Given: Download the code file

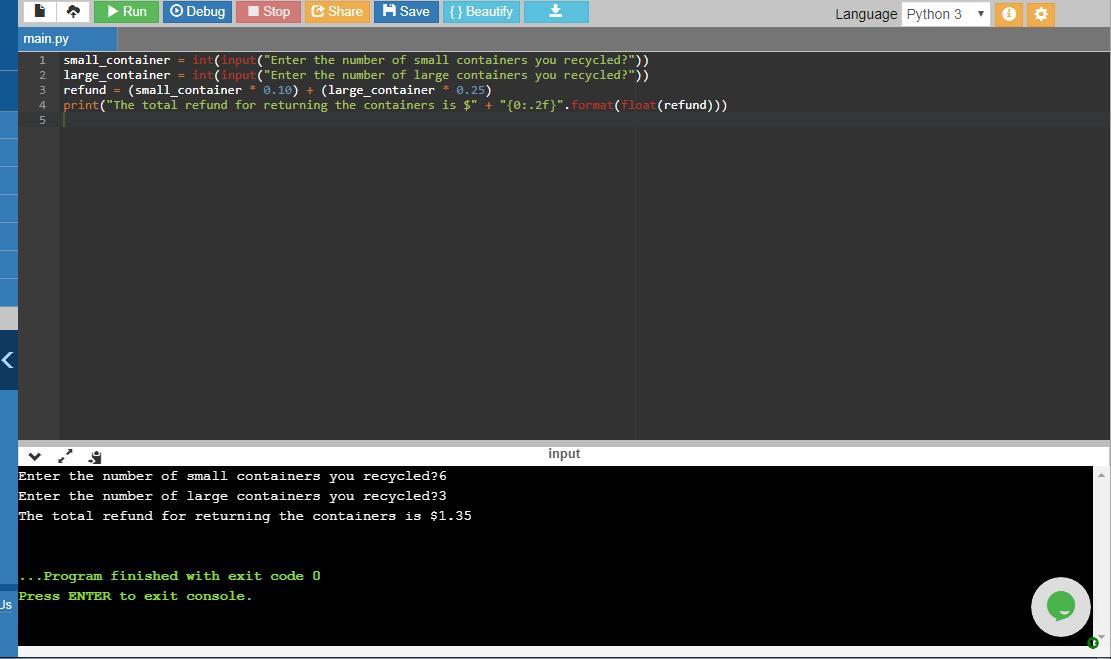Looking at the screenshot, I should 556,11.
